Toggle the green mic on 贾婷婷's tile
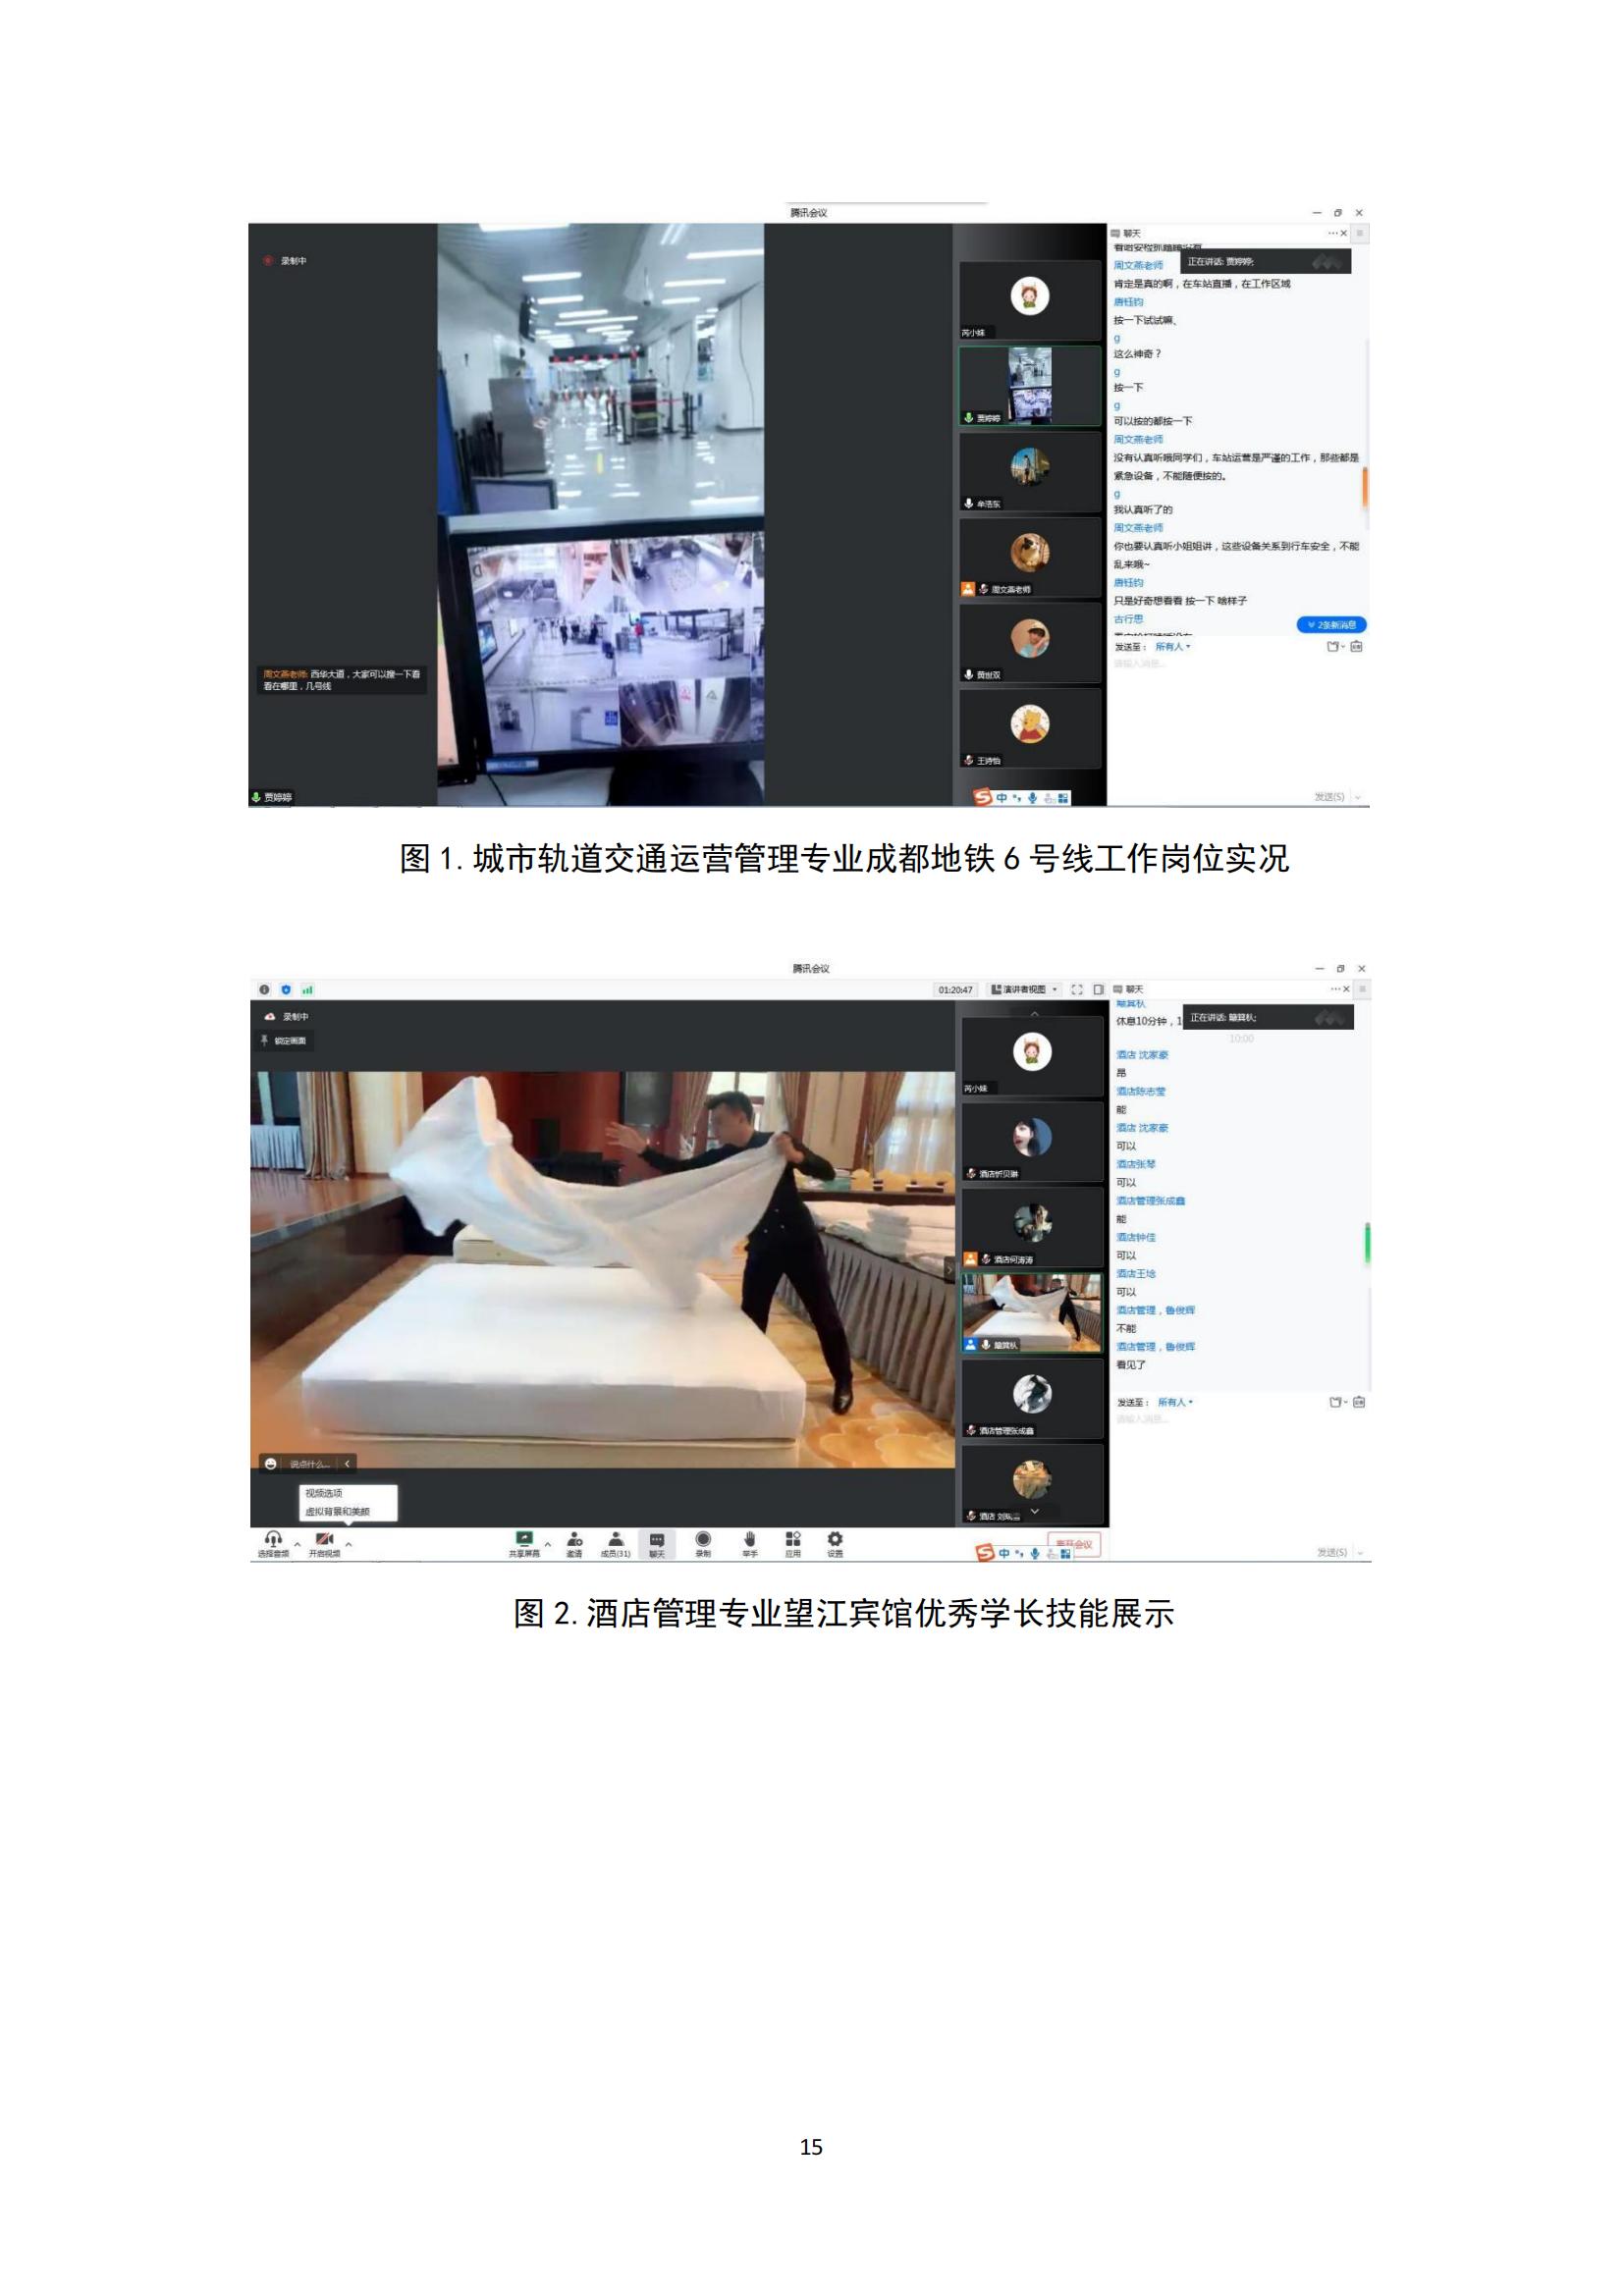 click(x=968, y=417)
